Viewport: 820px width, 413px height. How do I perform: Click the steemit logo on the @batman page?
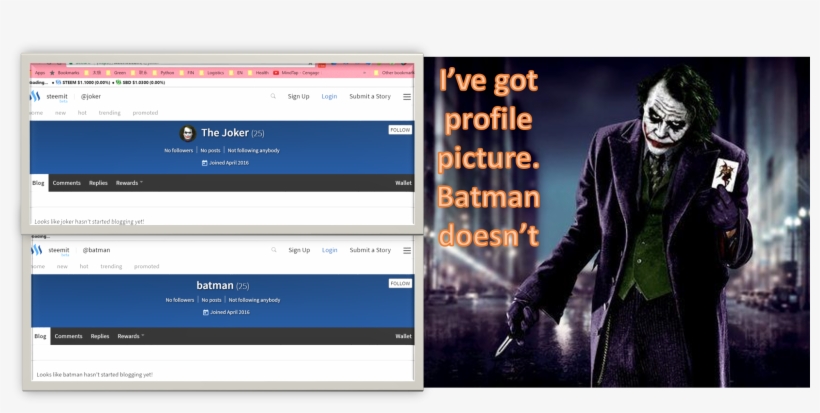(x=37, y=250)
